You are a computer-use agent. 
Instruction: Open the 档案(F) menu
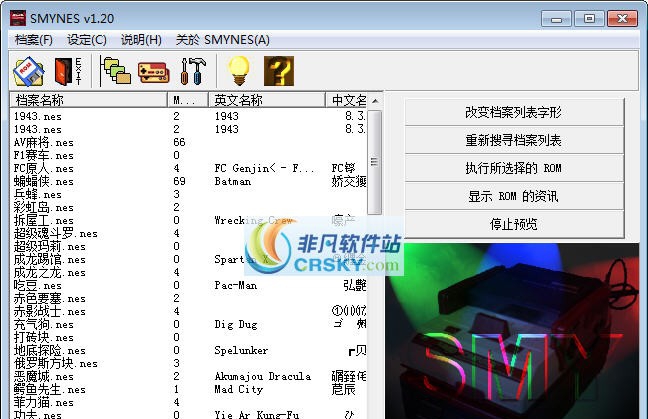(x=33, y=40)
